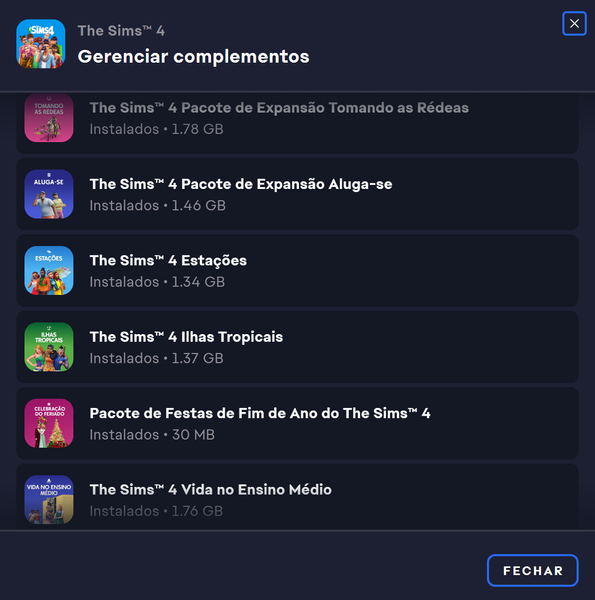
Task: Select The Sims 4 Estações title
Action: click(168, 261)
